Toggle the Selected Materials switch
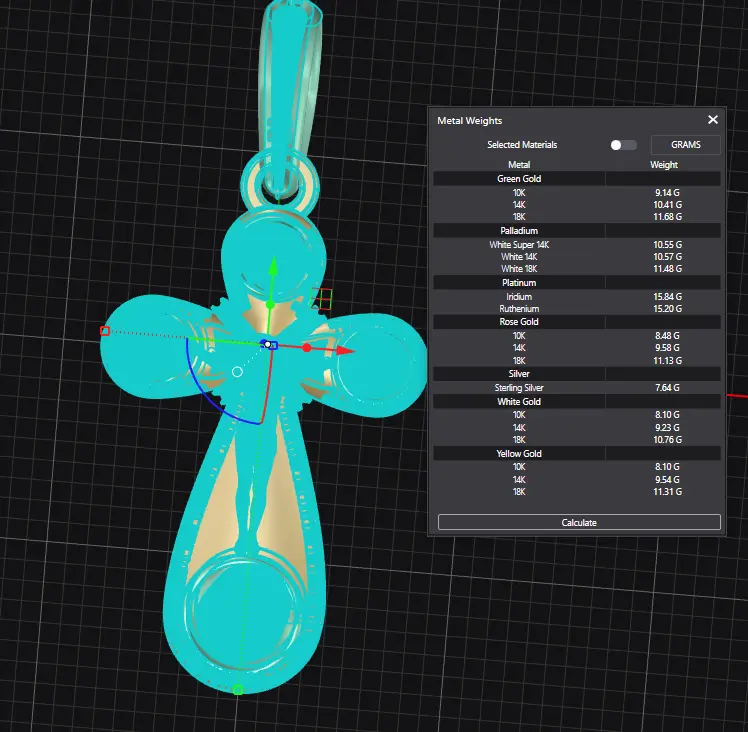 tap(623, 145)
